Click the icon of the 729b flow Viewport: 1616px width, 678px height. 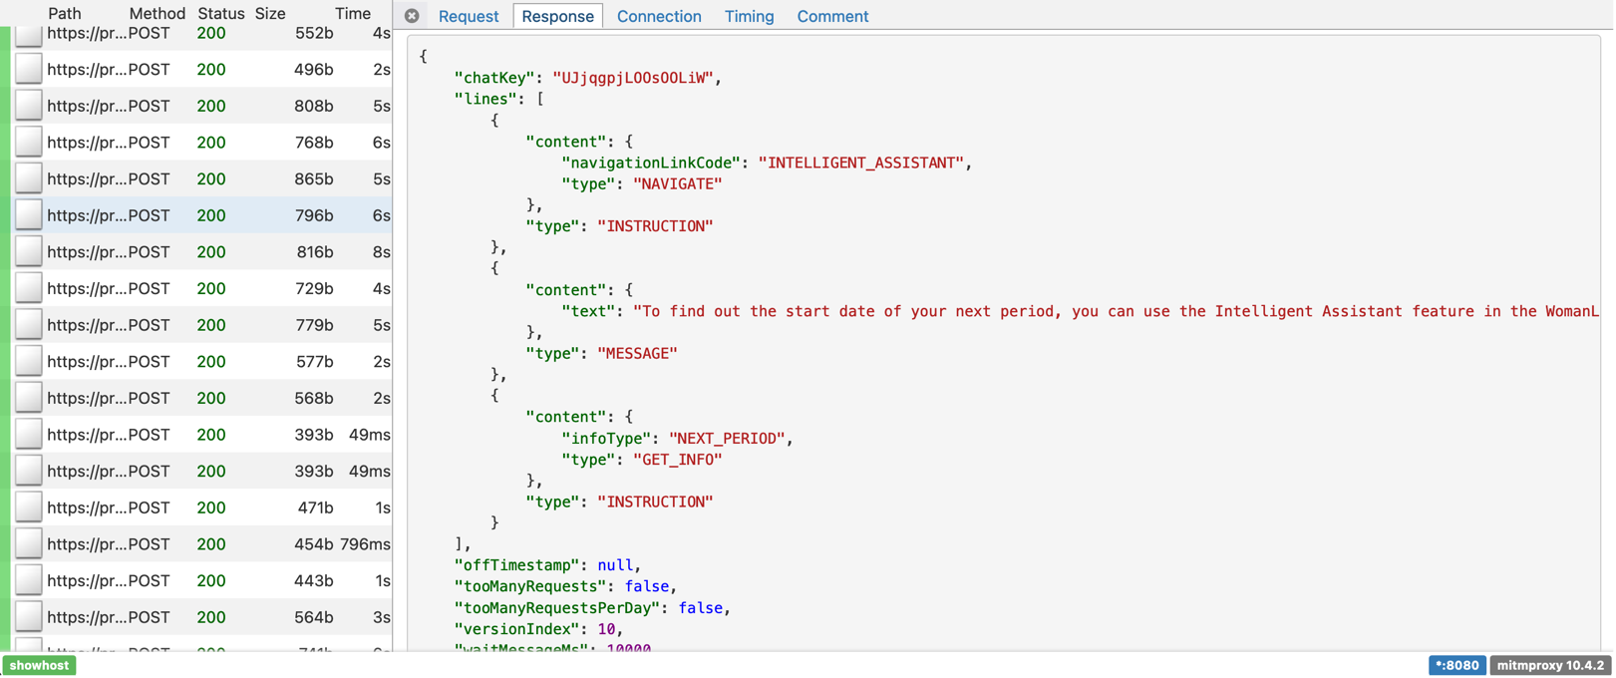(29, 288)
